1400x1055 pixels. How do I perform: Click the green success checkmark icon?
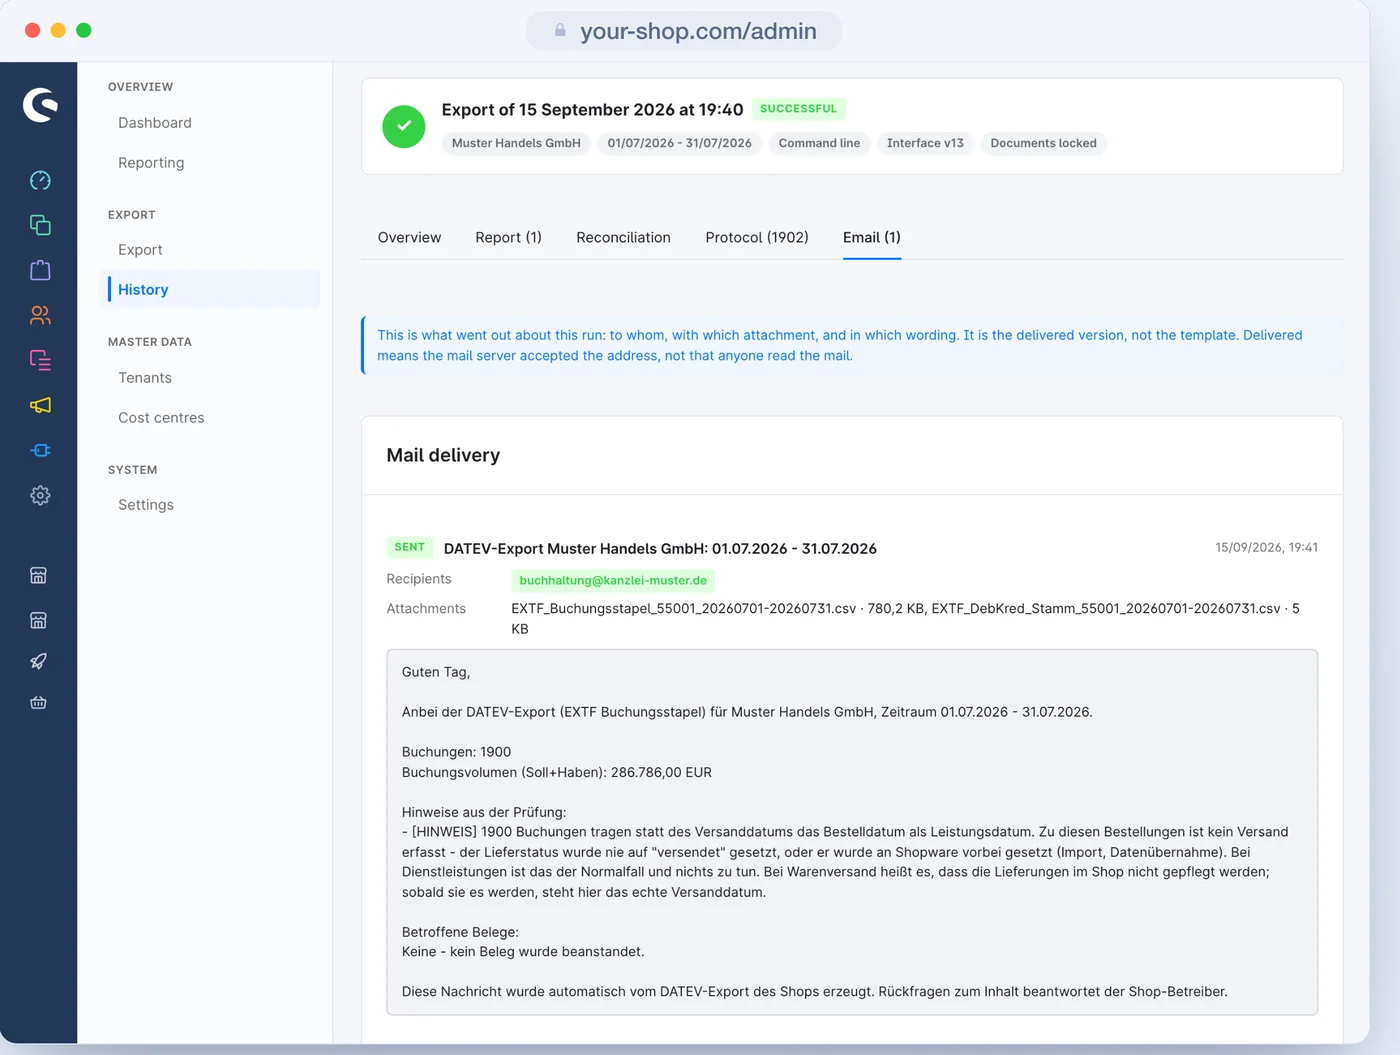pos(404,126)
